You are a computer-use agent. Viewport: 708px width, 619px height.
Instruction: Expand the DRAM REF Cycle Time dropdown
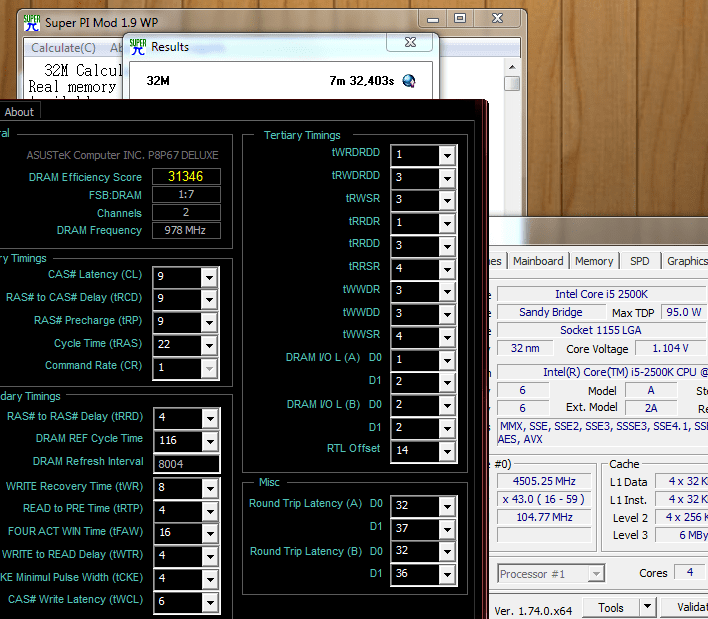pyautogui.click(x=210, y=441)
